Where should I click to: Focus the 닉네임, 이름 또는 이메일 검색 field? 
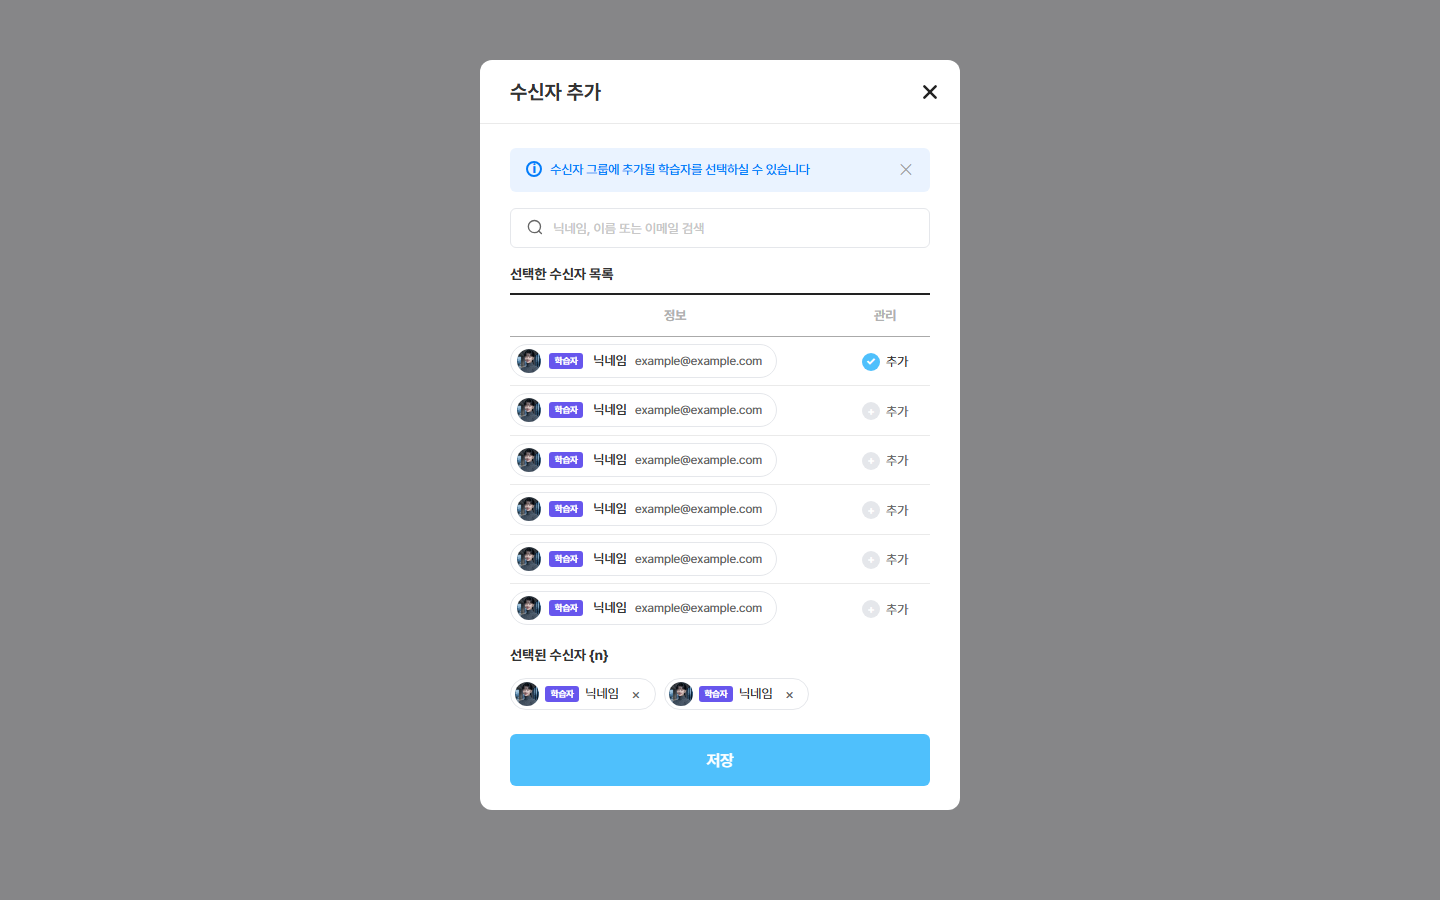720,228
